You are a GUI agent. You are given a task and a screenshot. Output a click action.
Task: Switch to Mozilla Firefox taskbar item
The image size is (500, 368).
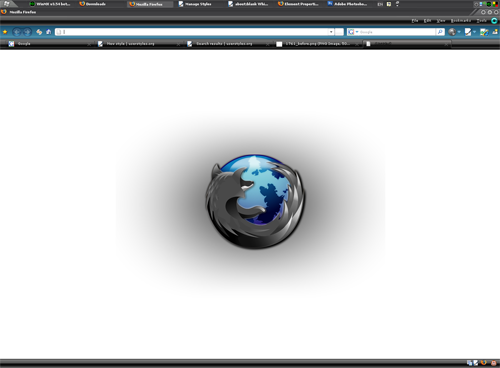150,4
